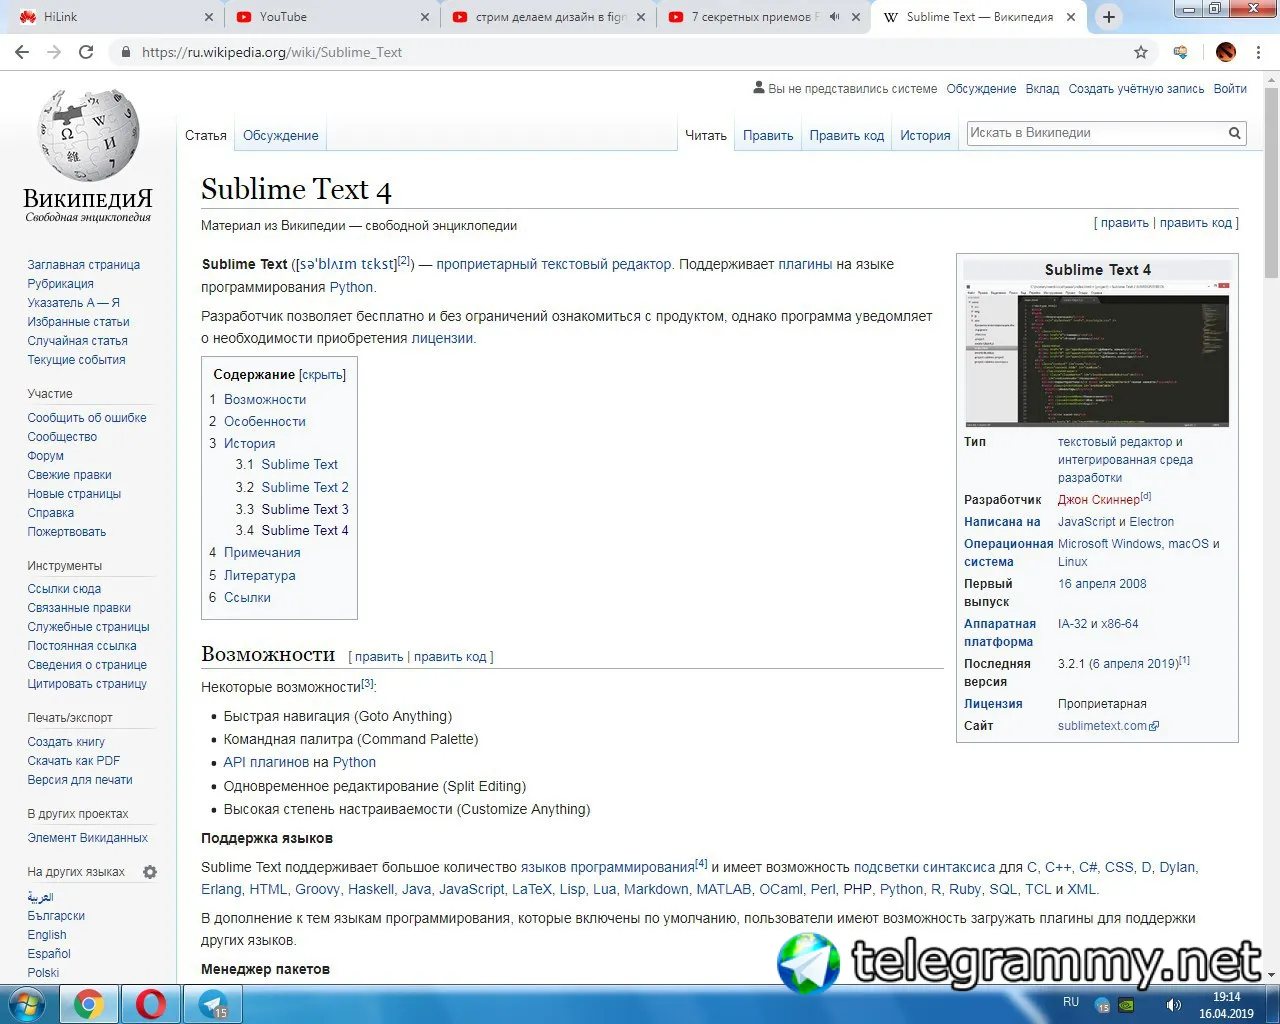The height and width of the screenshot is (1024, 1280).
Task: Click the Wikipedia globe logo
Action: pos(88,134)
